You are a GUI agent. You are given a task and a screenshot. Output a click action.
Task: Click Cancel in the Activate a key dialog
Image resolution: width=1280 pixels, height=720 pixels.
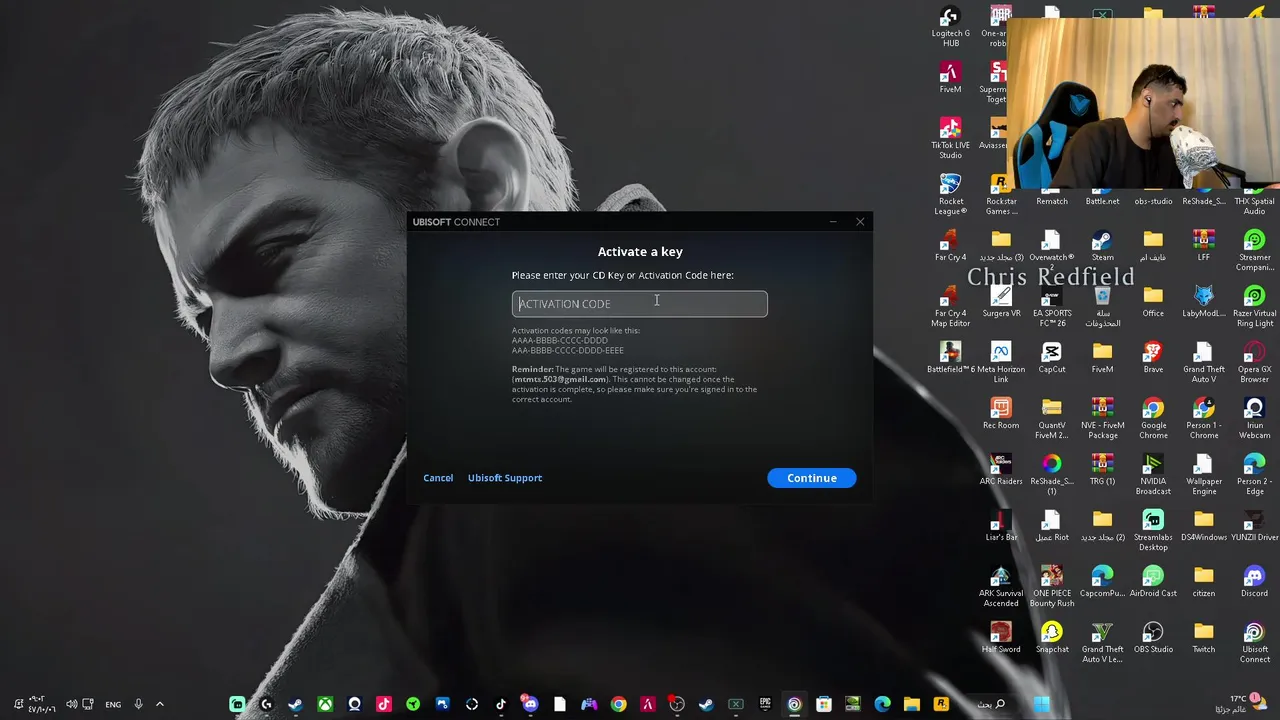438,478
